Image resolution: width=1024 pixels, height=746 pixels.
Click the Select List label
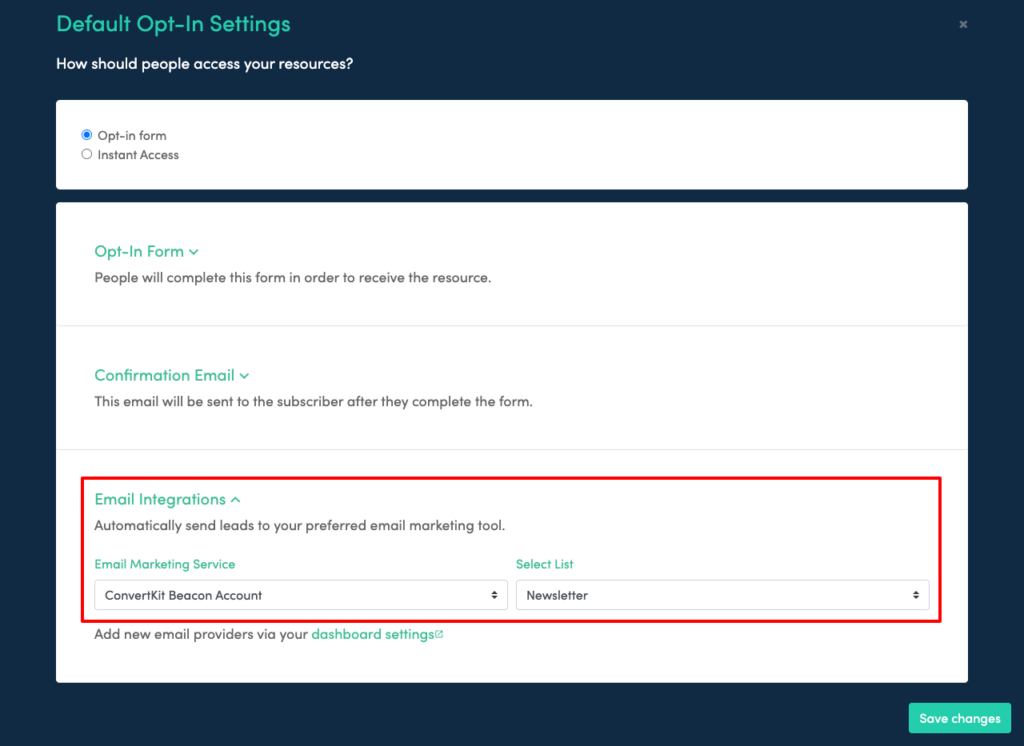545,564
